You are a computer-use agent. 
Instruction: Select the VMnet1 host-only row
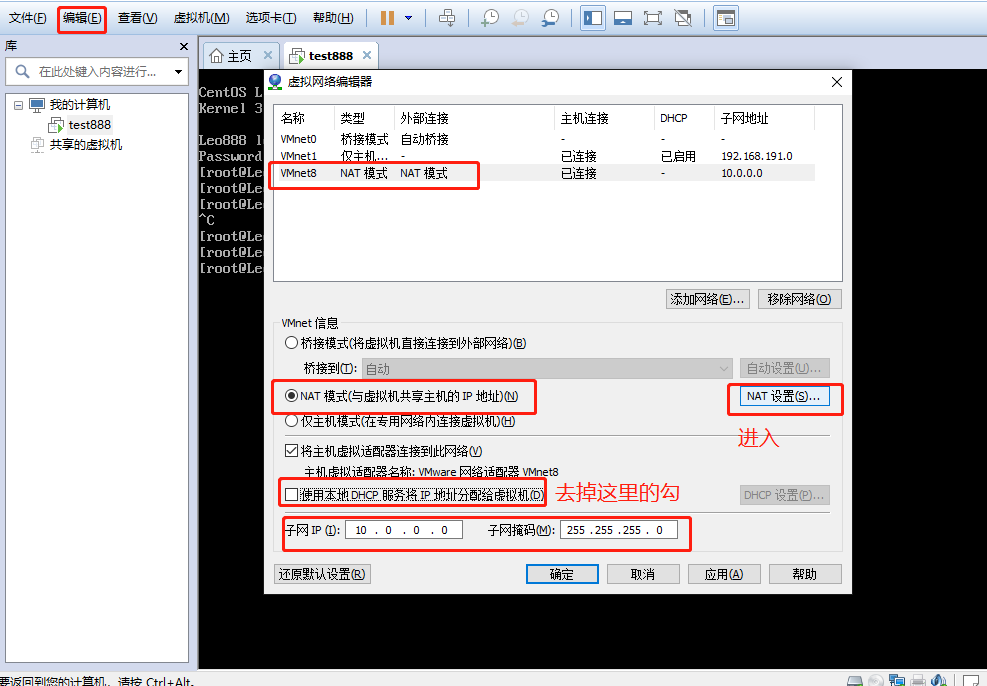(x=546, y=156)
